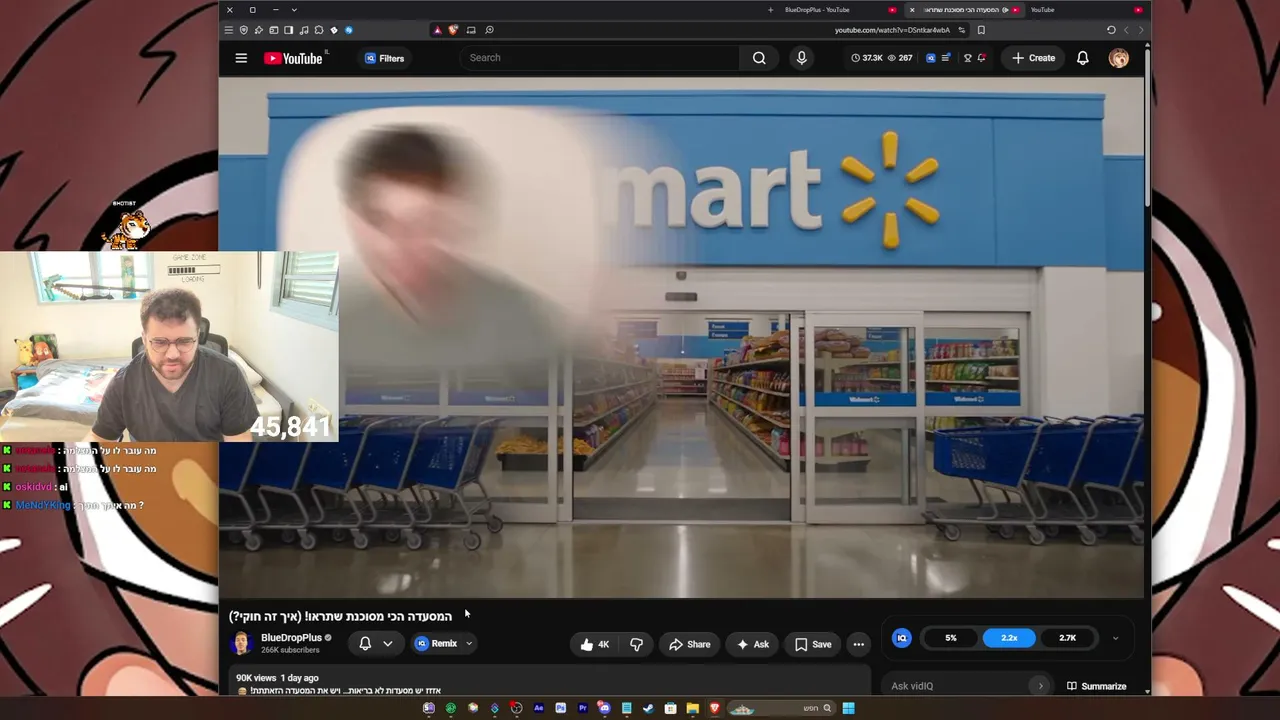
Task: Click the 90K views 1 day ago description
Action: tap(277, 678)
